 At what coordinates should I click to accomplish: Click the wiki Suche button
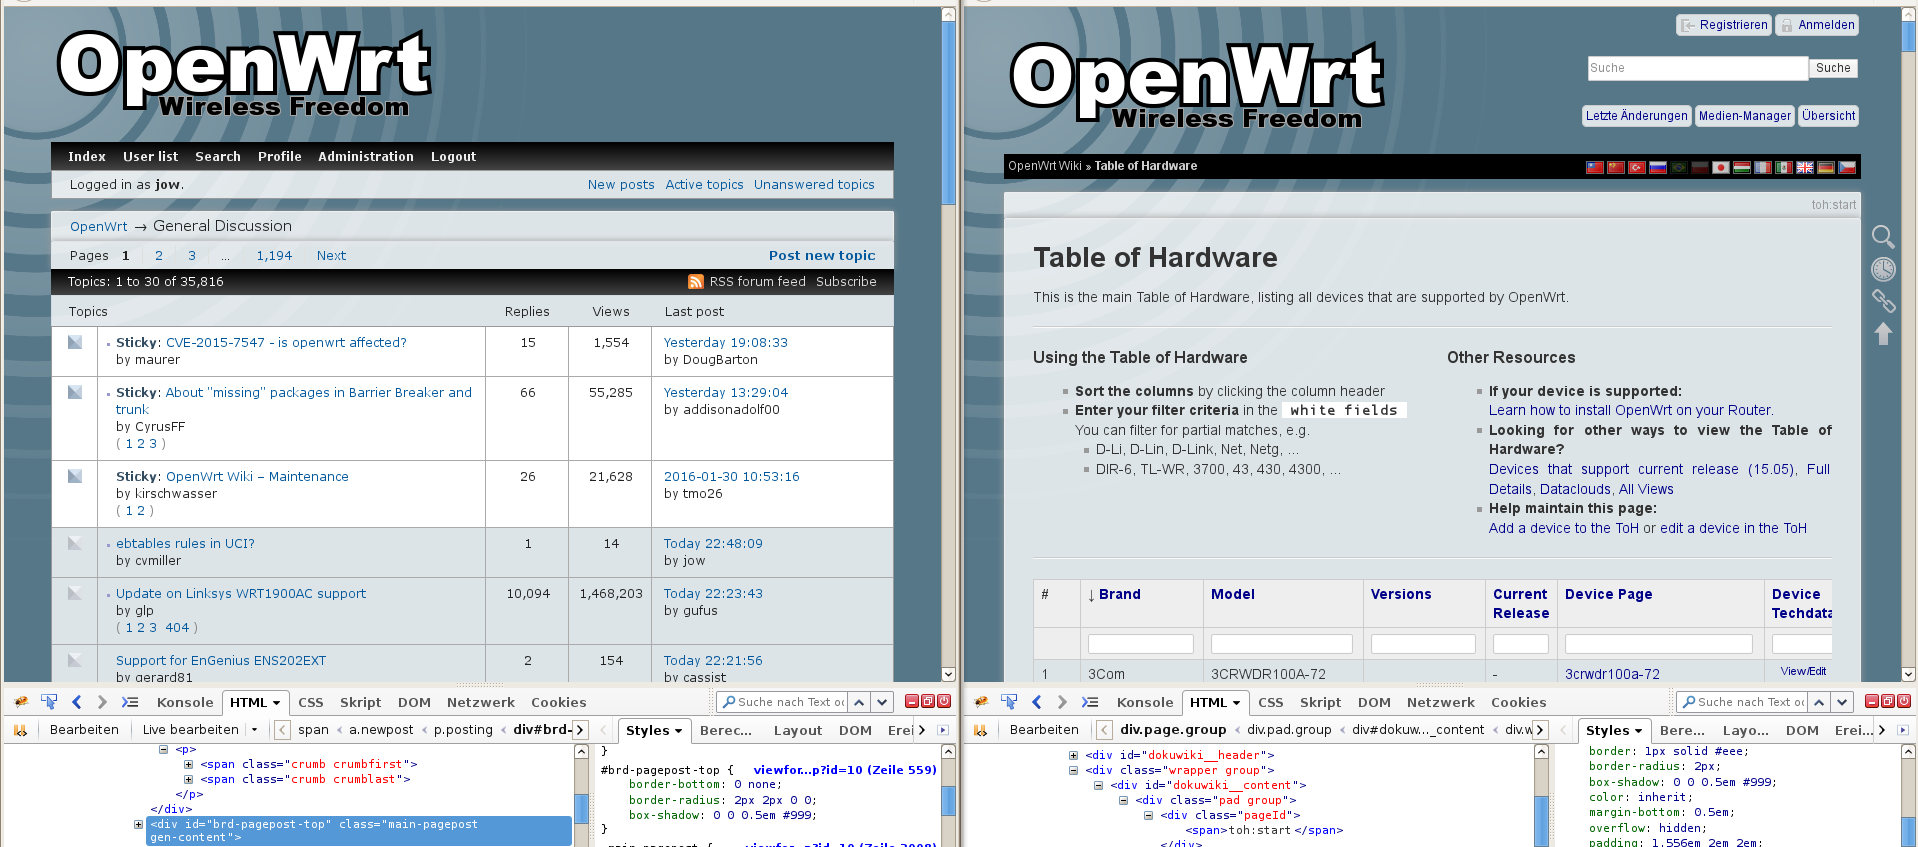pyautogui.click(x=1833, y=68)
